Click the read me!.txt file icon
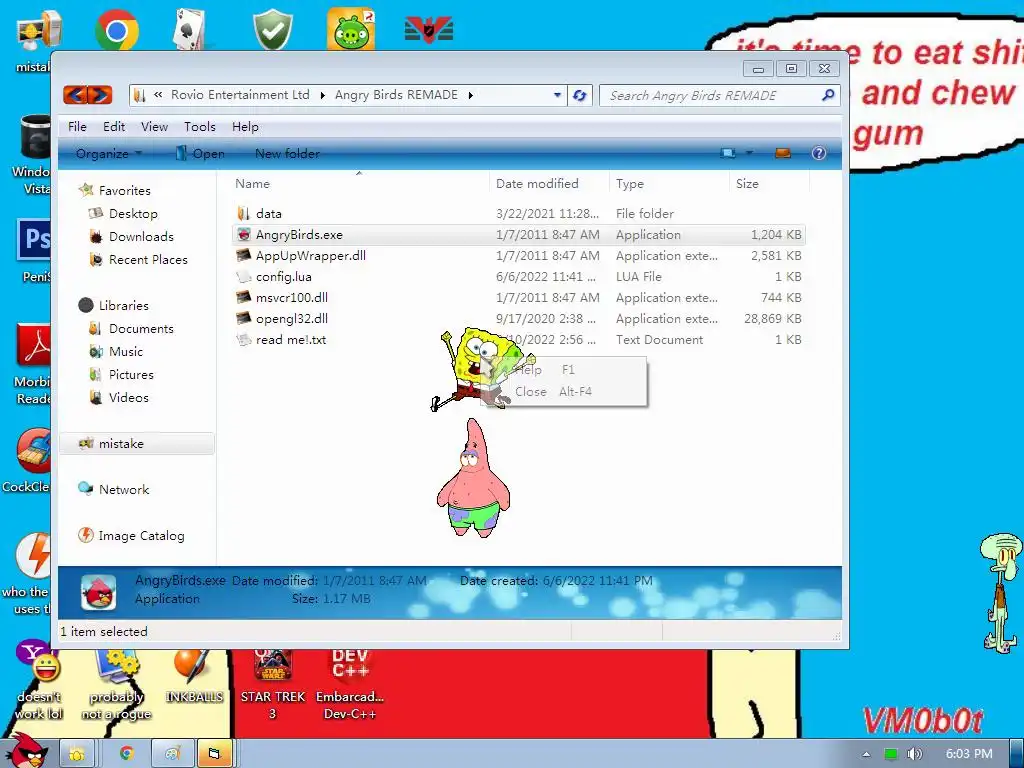The image size is (1024, 768). [x=244, y=340]
